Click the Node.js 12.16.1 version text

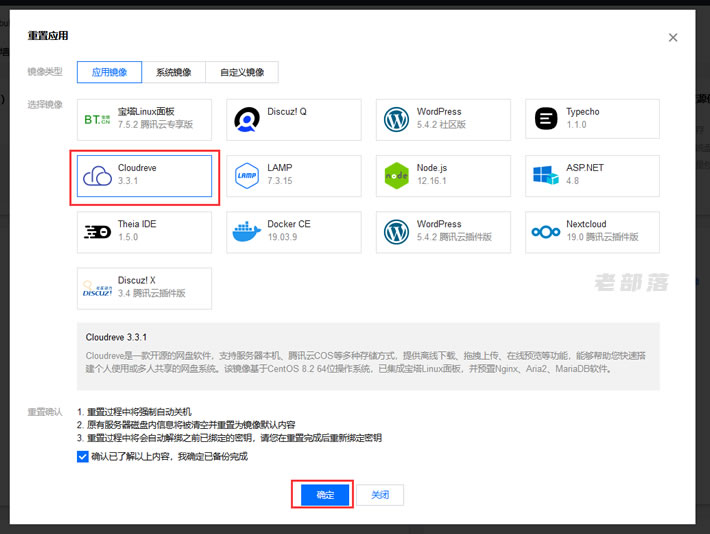432,181
